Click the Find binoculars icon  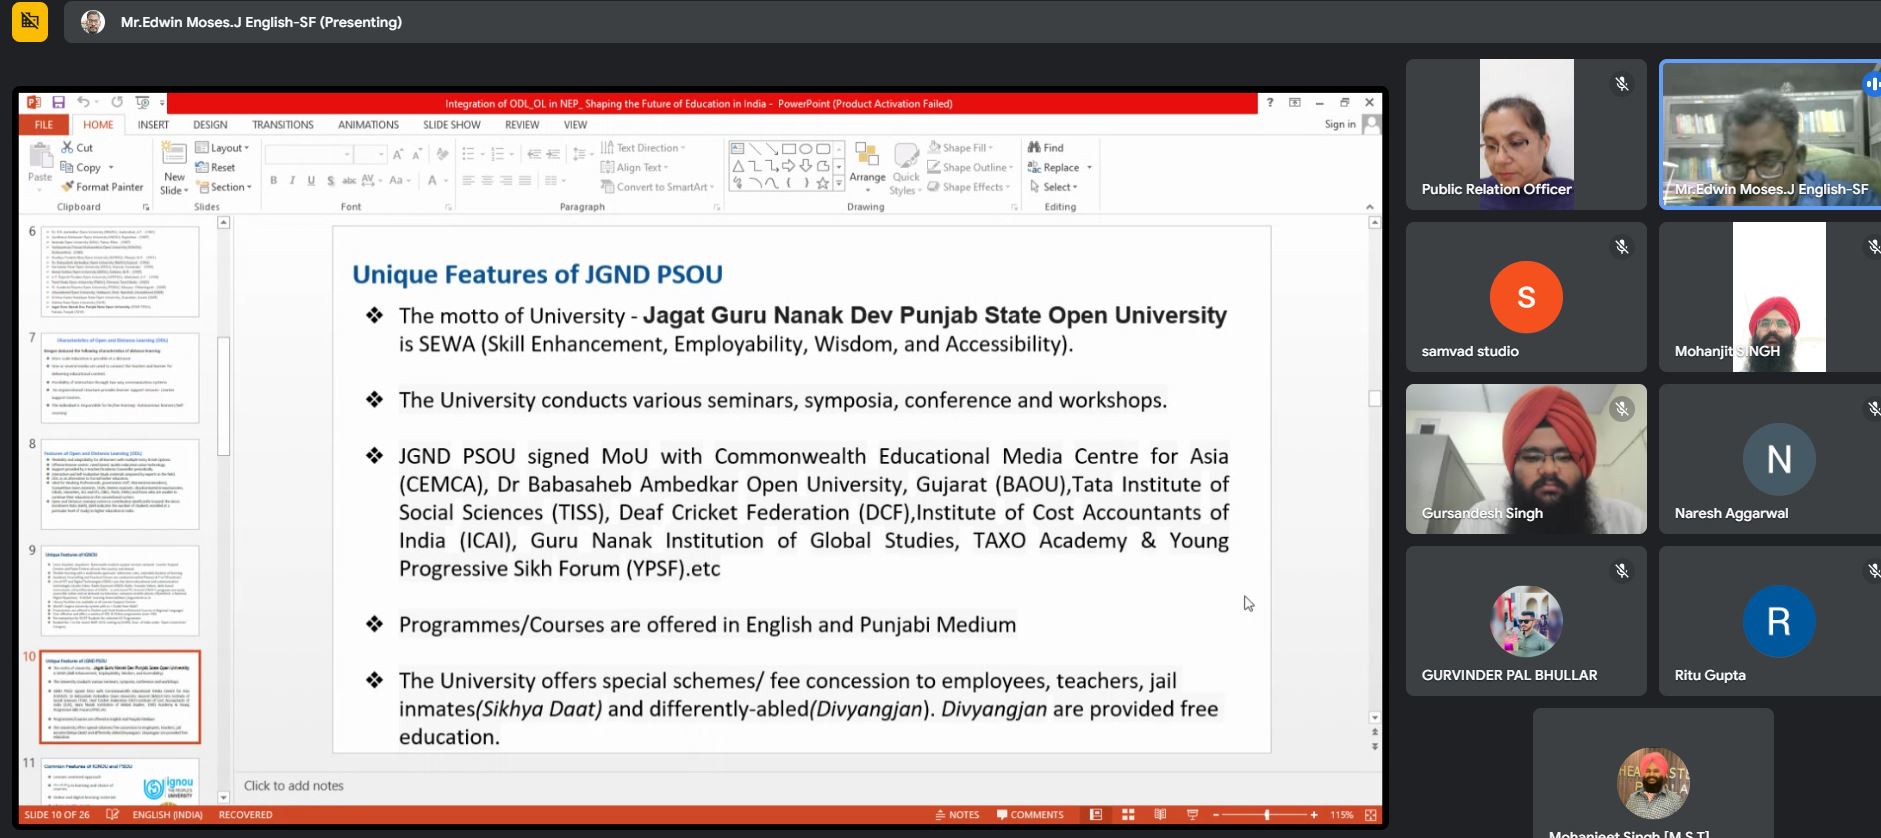(x=1034, y=147)
